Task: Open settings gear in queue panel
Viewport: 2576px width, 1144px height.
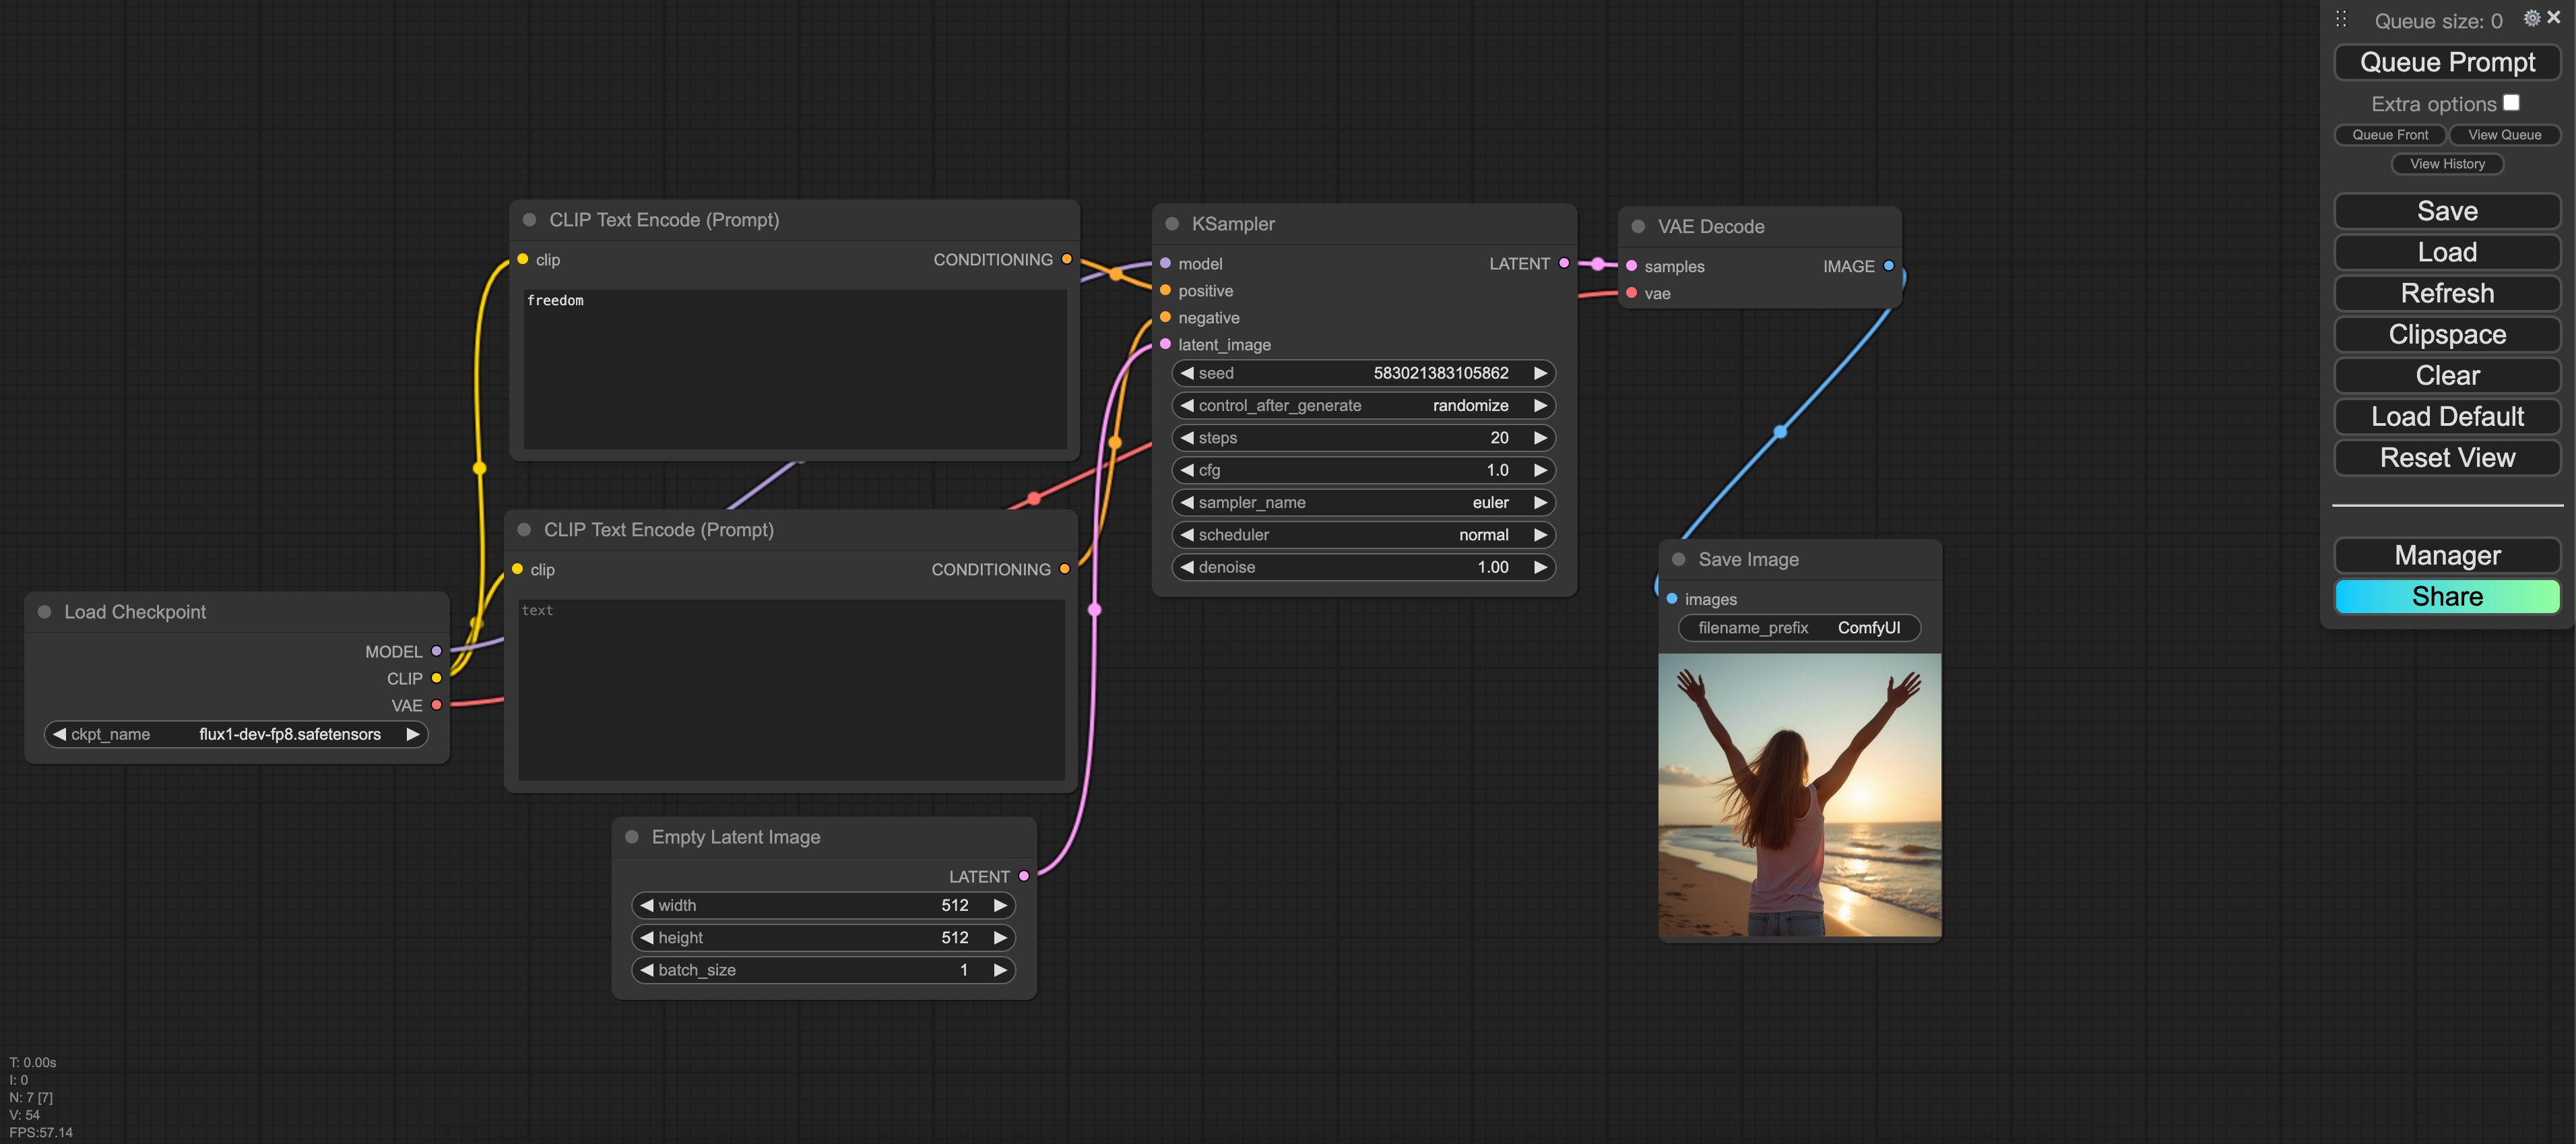Action: (x=2531, y=18)
